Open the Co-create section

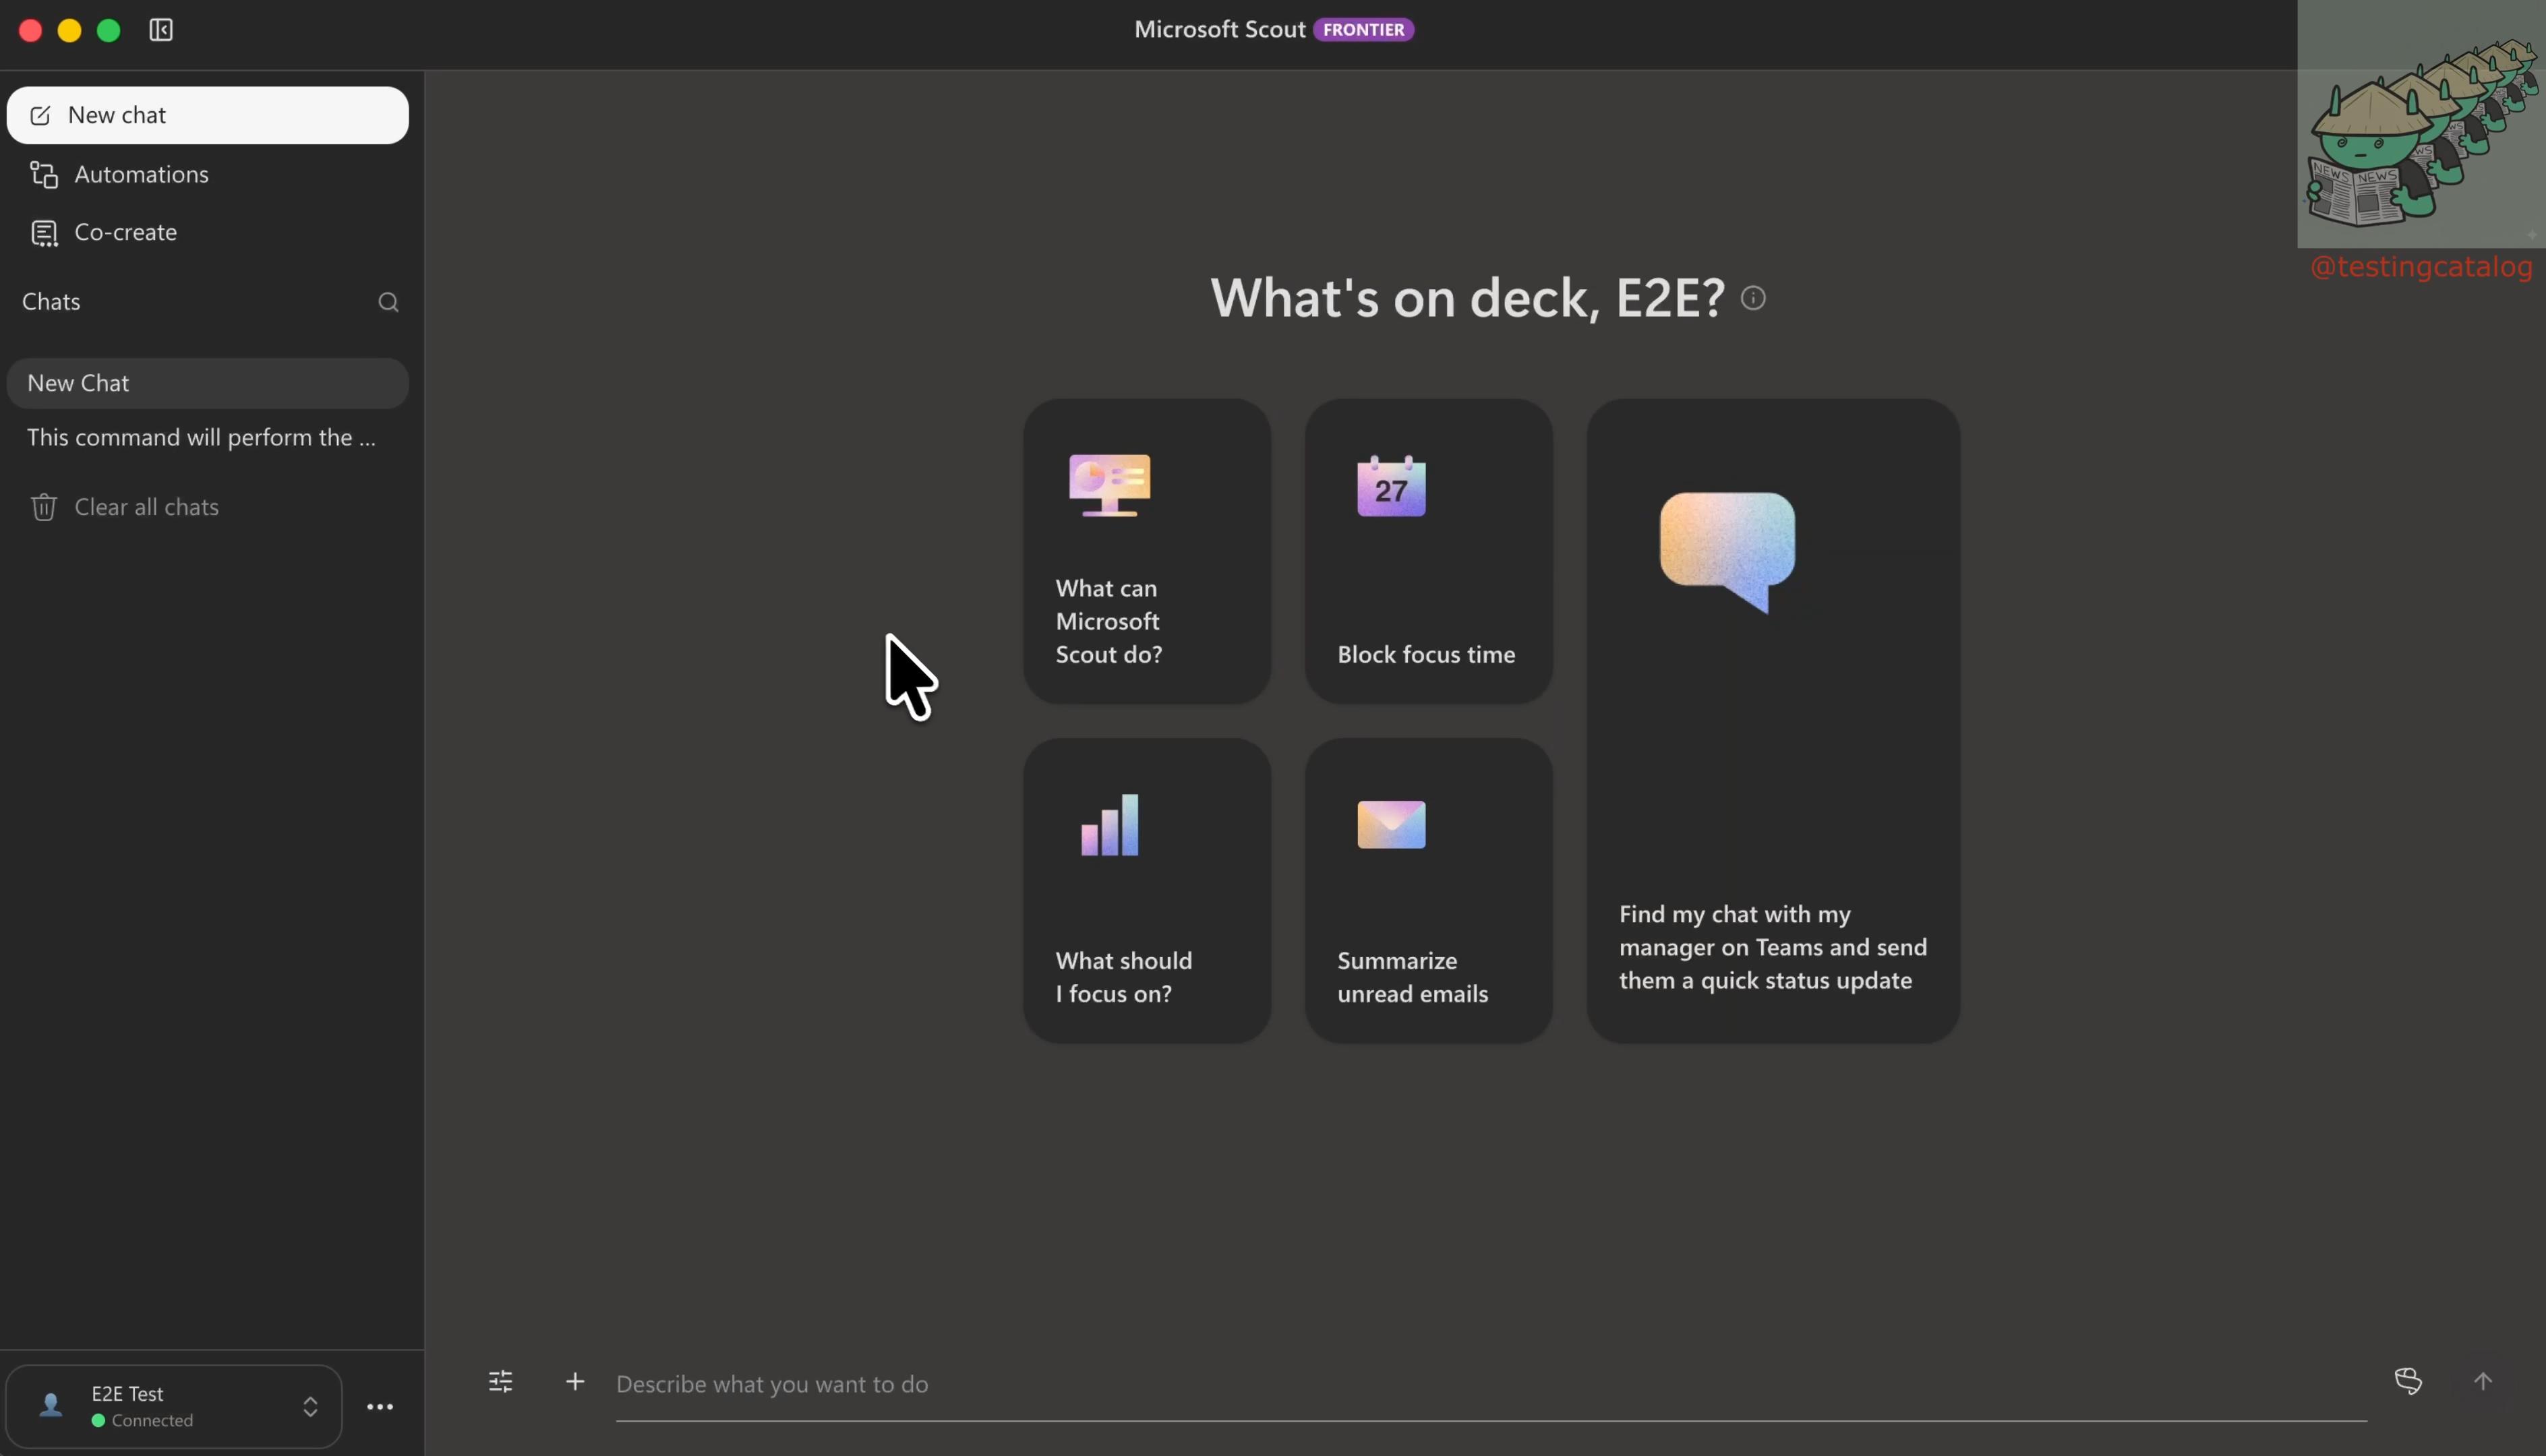208,232
